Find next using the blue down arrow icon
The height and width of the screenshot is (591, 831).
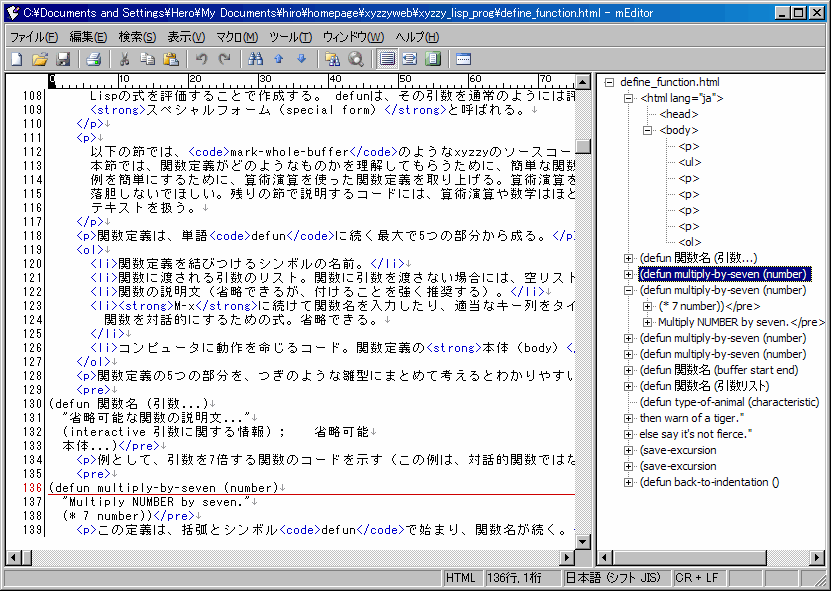click(x=301, y=59)
